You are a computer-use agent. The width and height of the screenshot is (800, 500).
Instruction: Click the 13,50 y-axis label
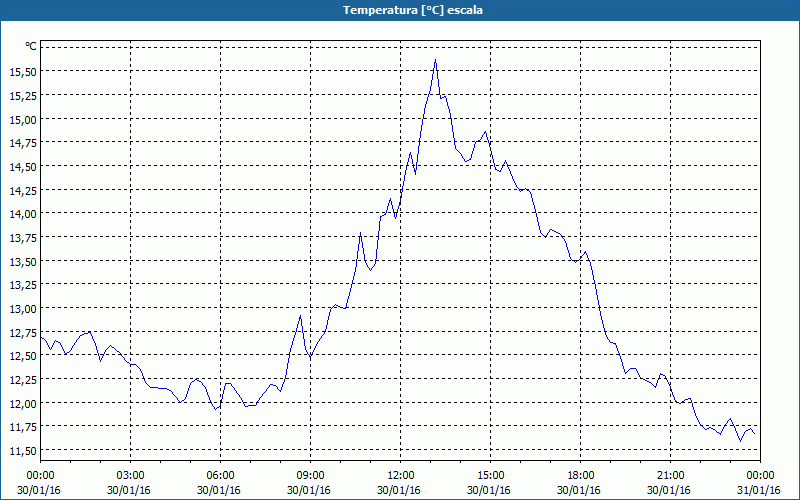(x=23, y=261)
